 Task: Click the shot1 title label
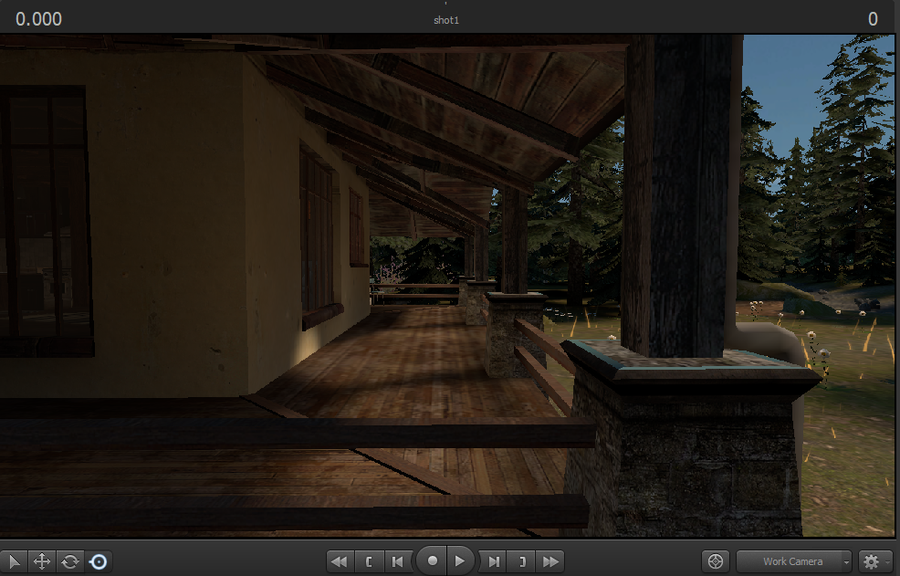click(x=446, y=20)
